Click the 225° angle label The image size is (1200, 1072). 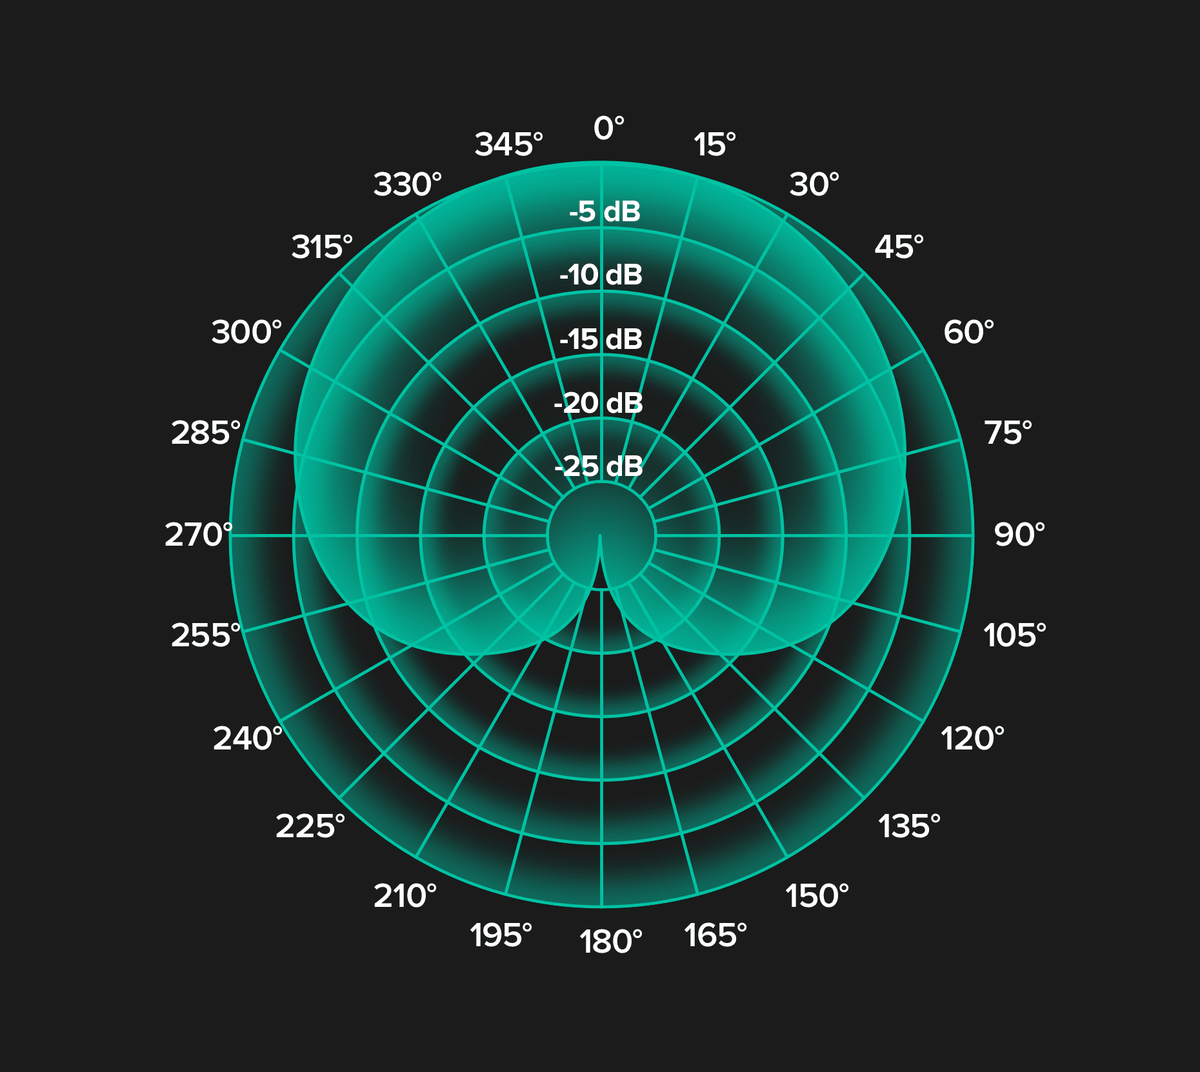(310, 826)
